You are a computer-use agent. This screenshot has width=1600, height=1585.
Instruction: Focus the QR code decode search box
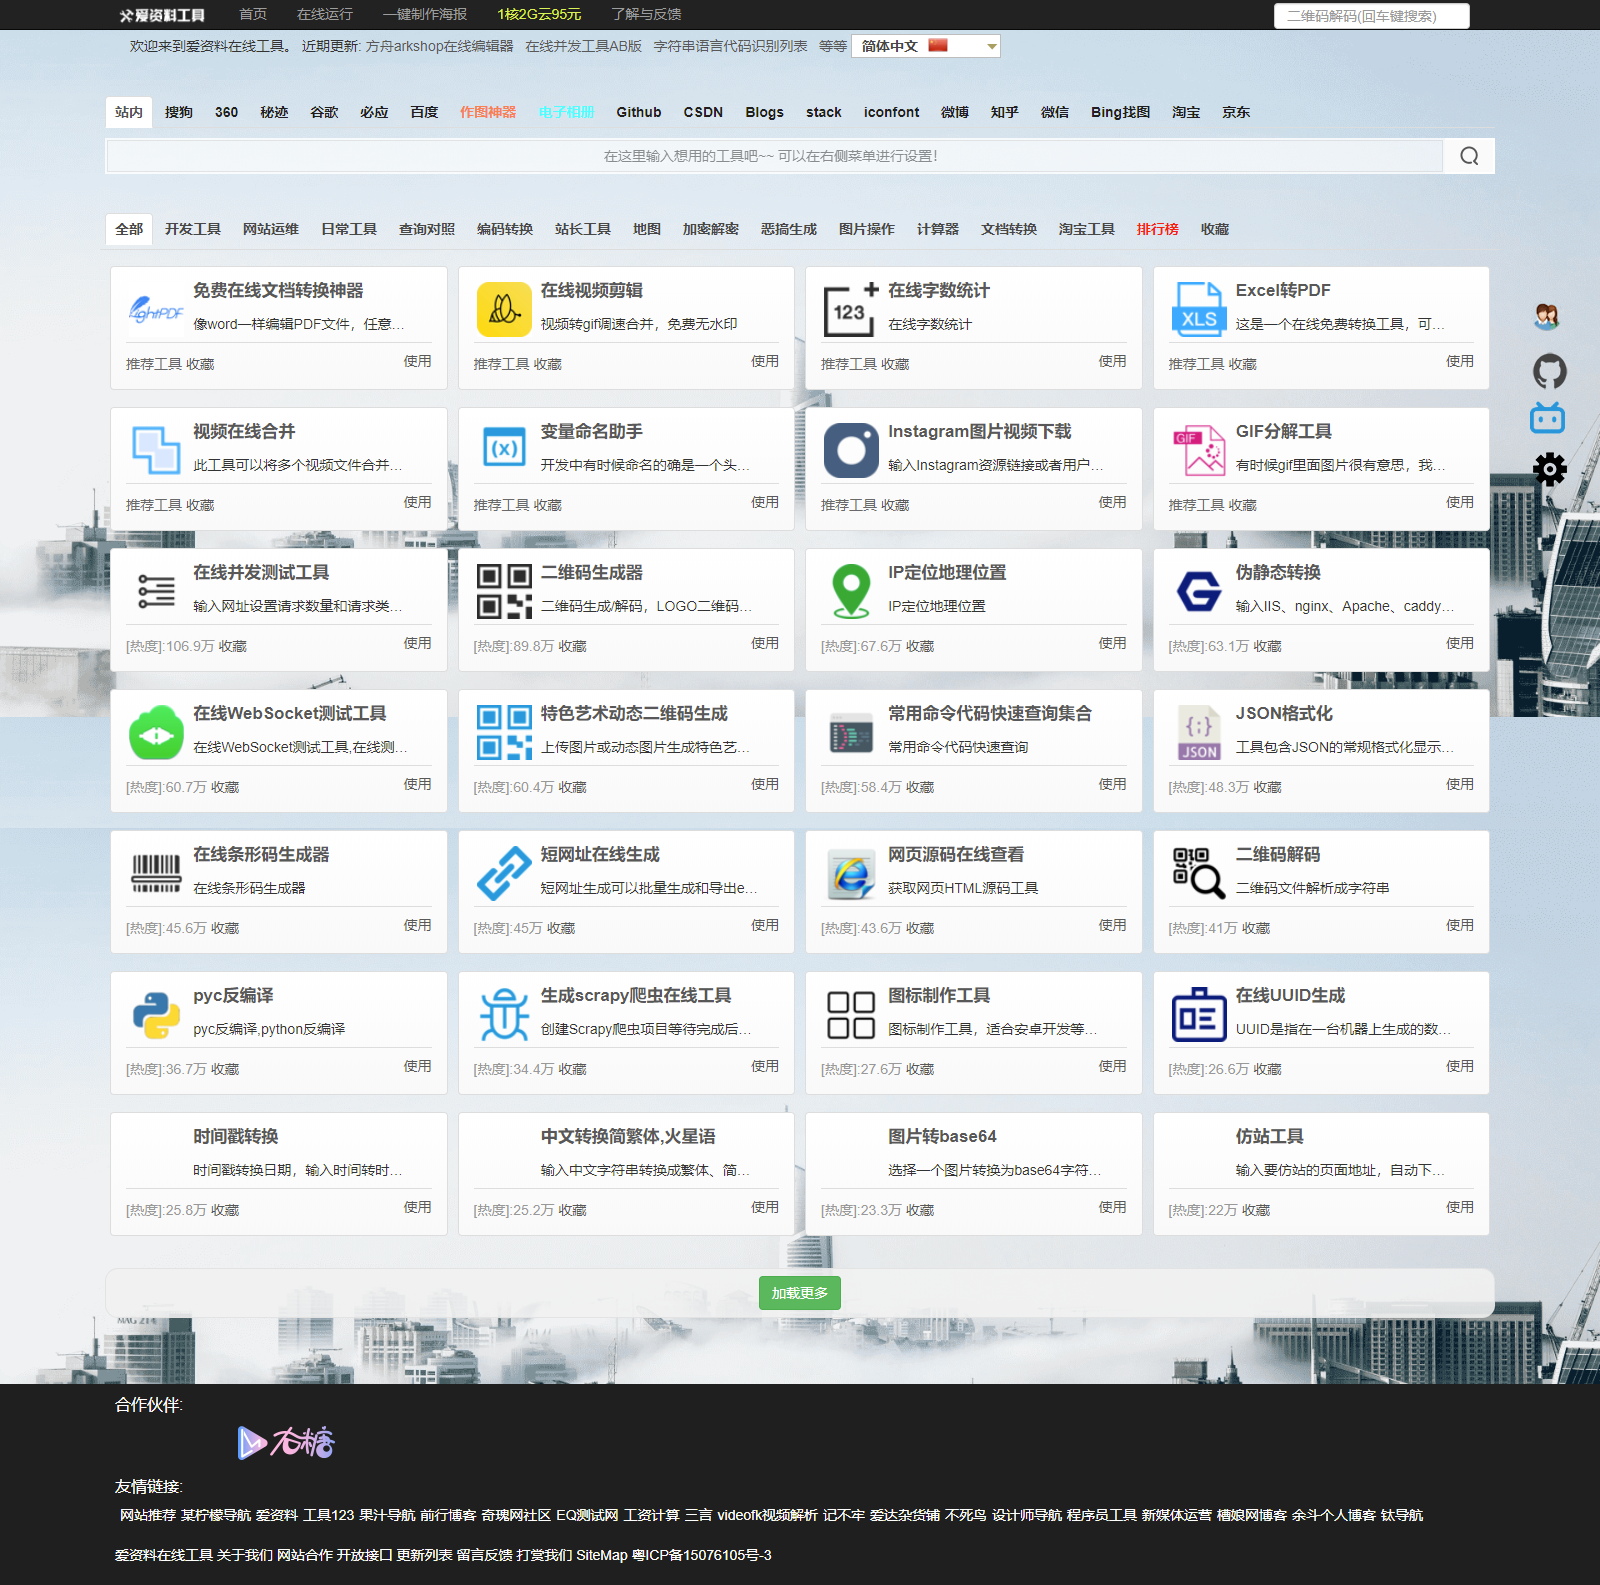point(1371,16)
